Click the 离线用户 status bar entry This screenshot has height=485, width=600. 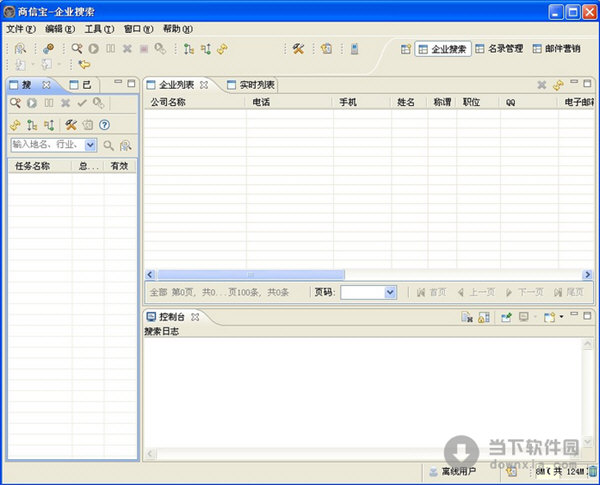tap(453, 472)
